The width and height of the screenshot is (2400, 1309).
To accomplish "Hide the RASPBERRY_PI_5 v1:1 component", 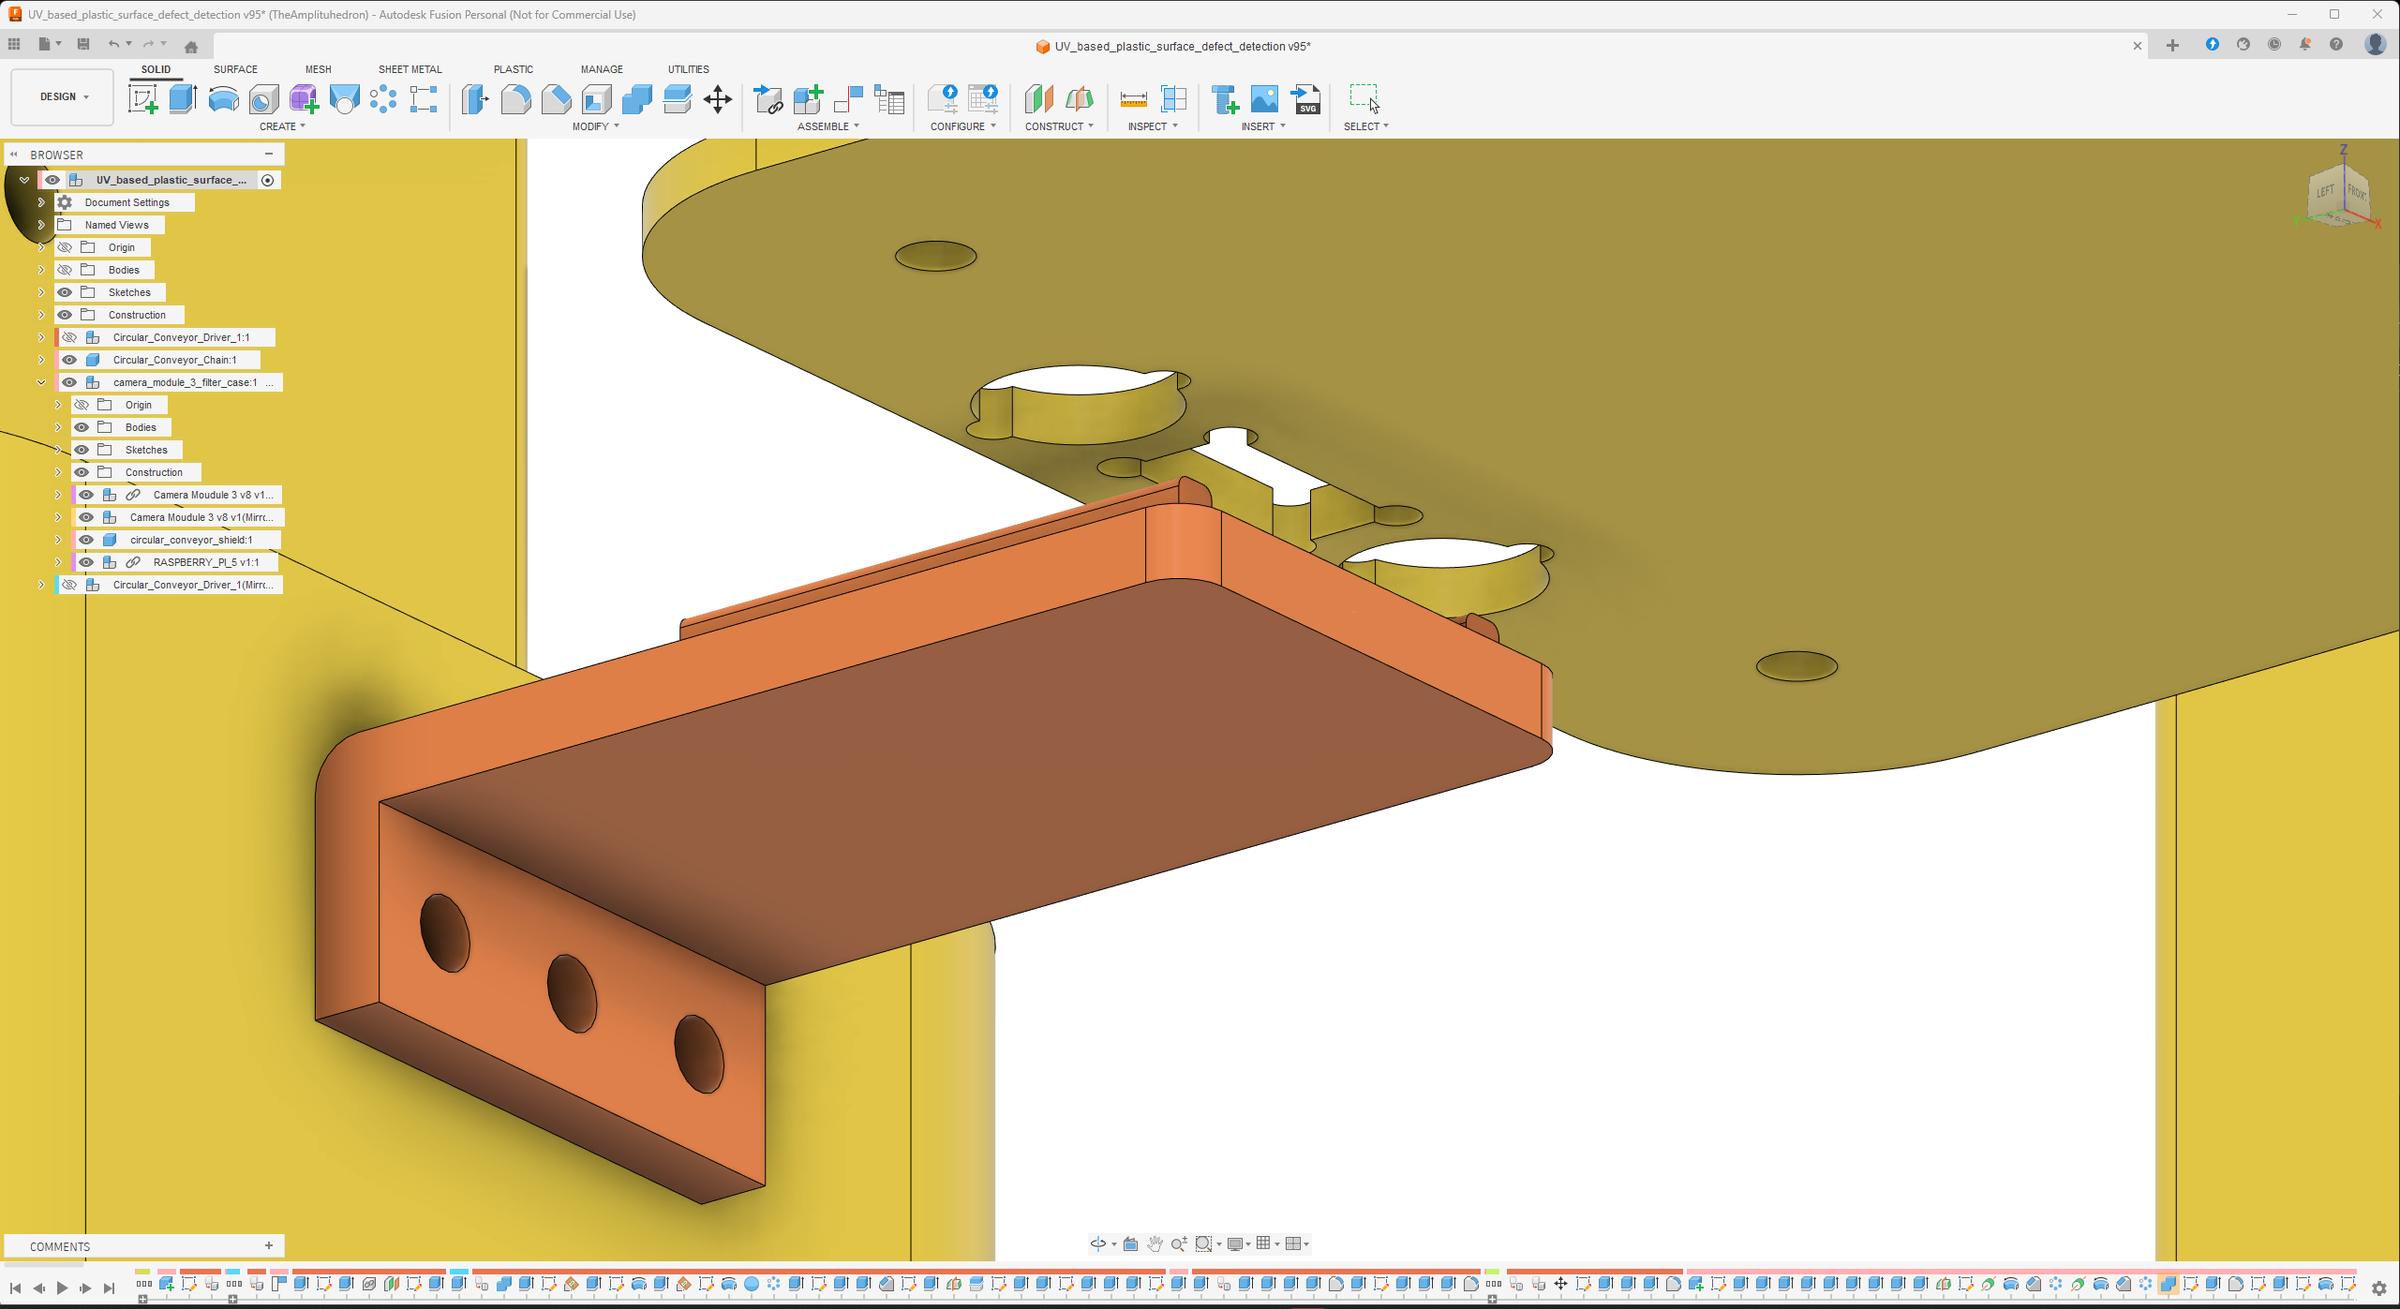I will (x=86, y=562).
